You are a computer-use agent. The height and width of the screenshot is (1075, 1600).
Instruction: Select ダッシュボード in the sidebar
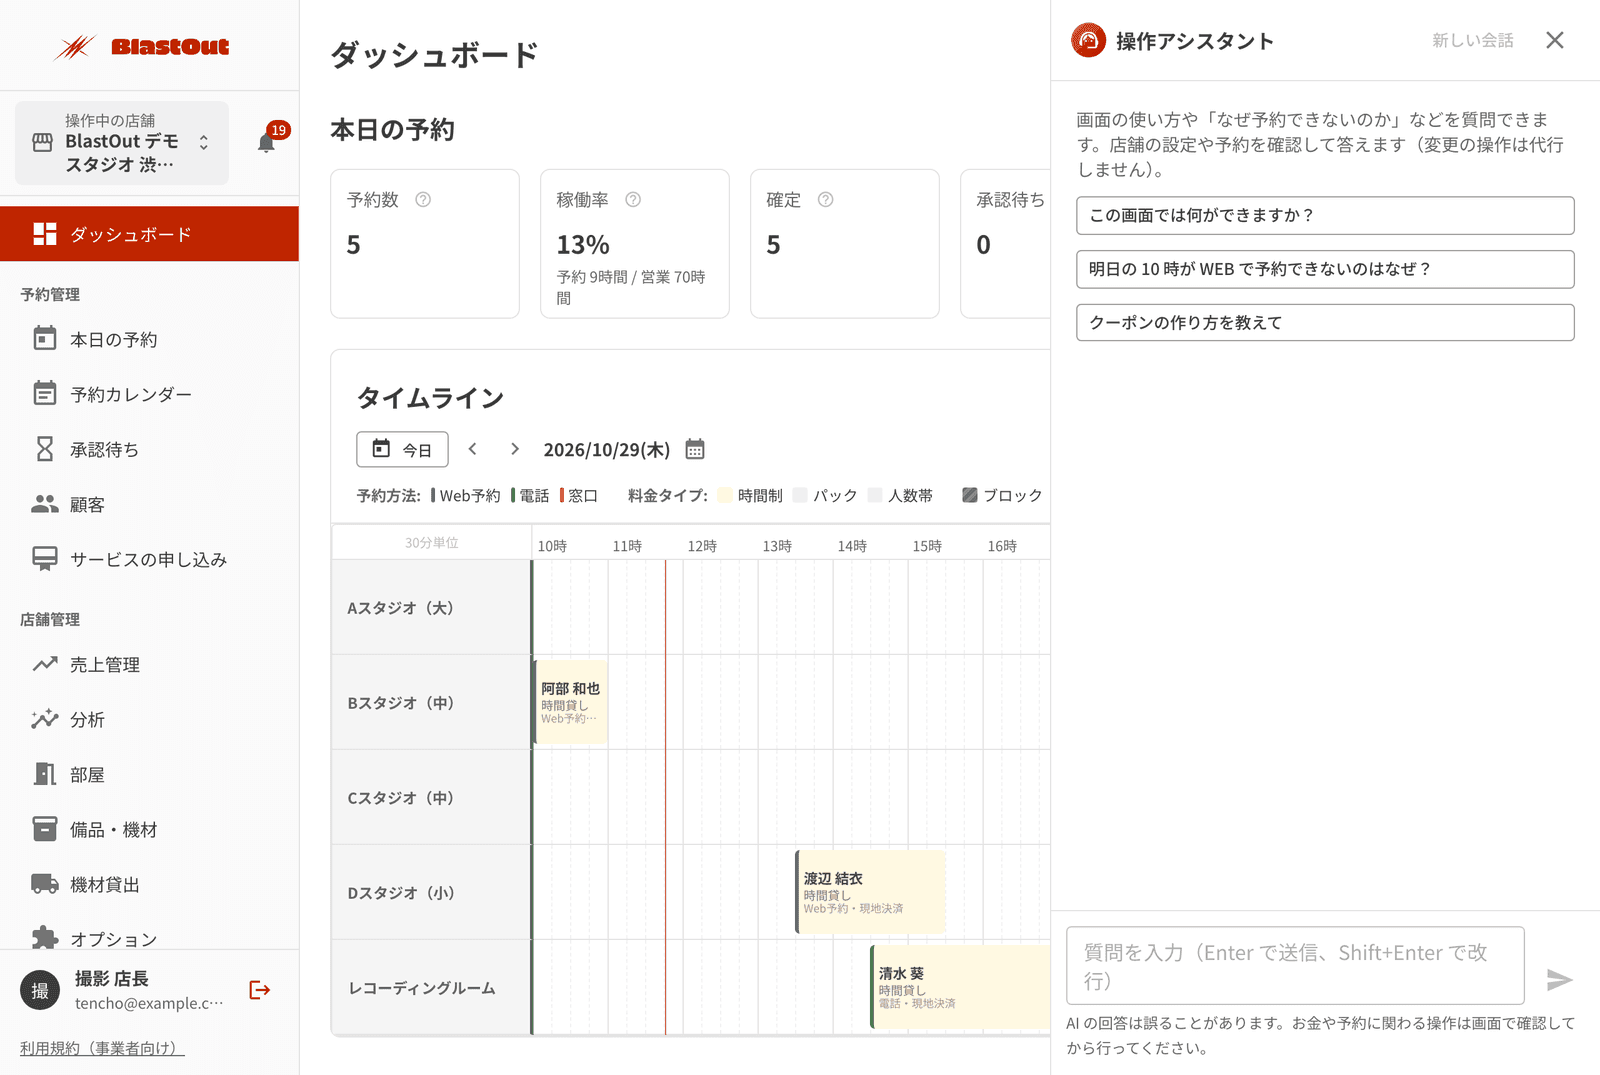pos(149,234)
